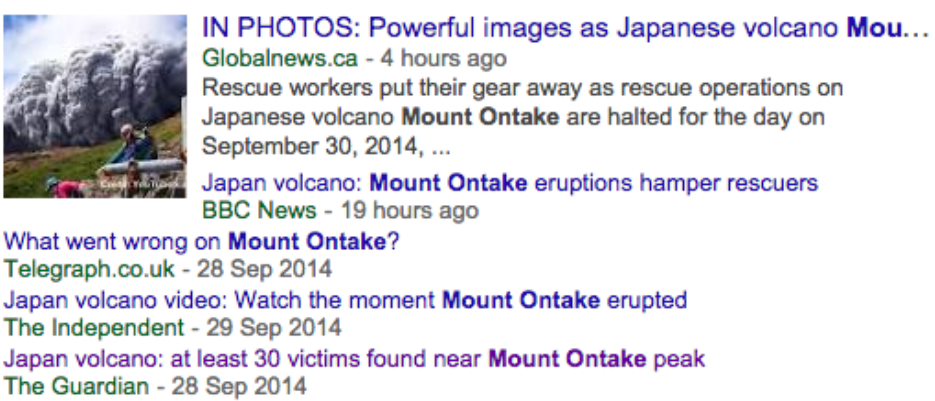Click bold 'Mount Ontake' in the snippet text
Screen dimensions: 935x401
tap(480, 117)
